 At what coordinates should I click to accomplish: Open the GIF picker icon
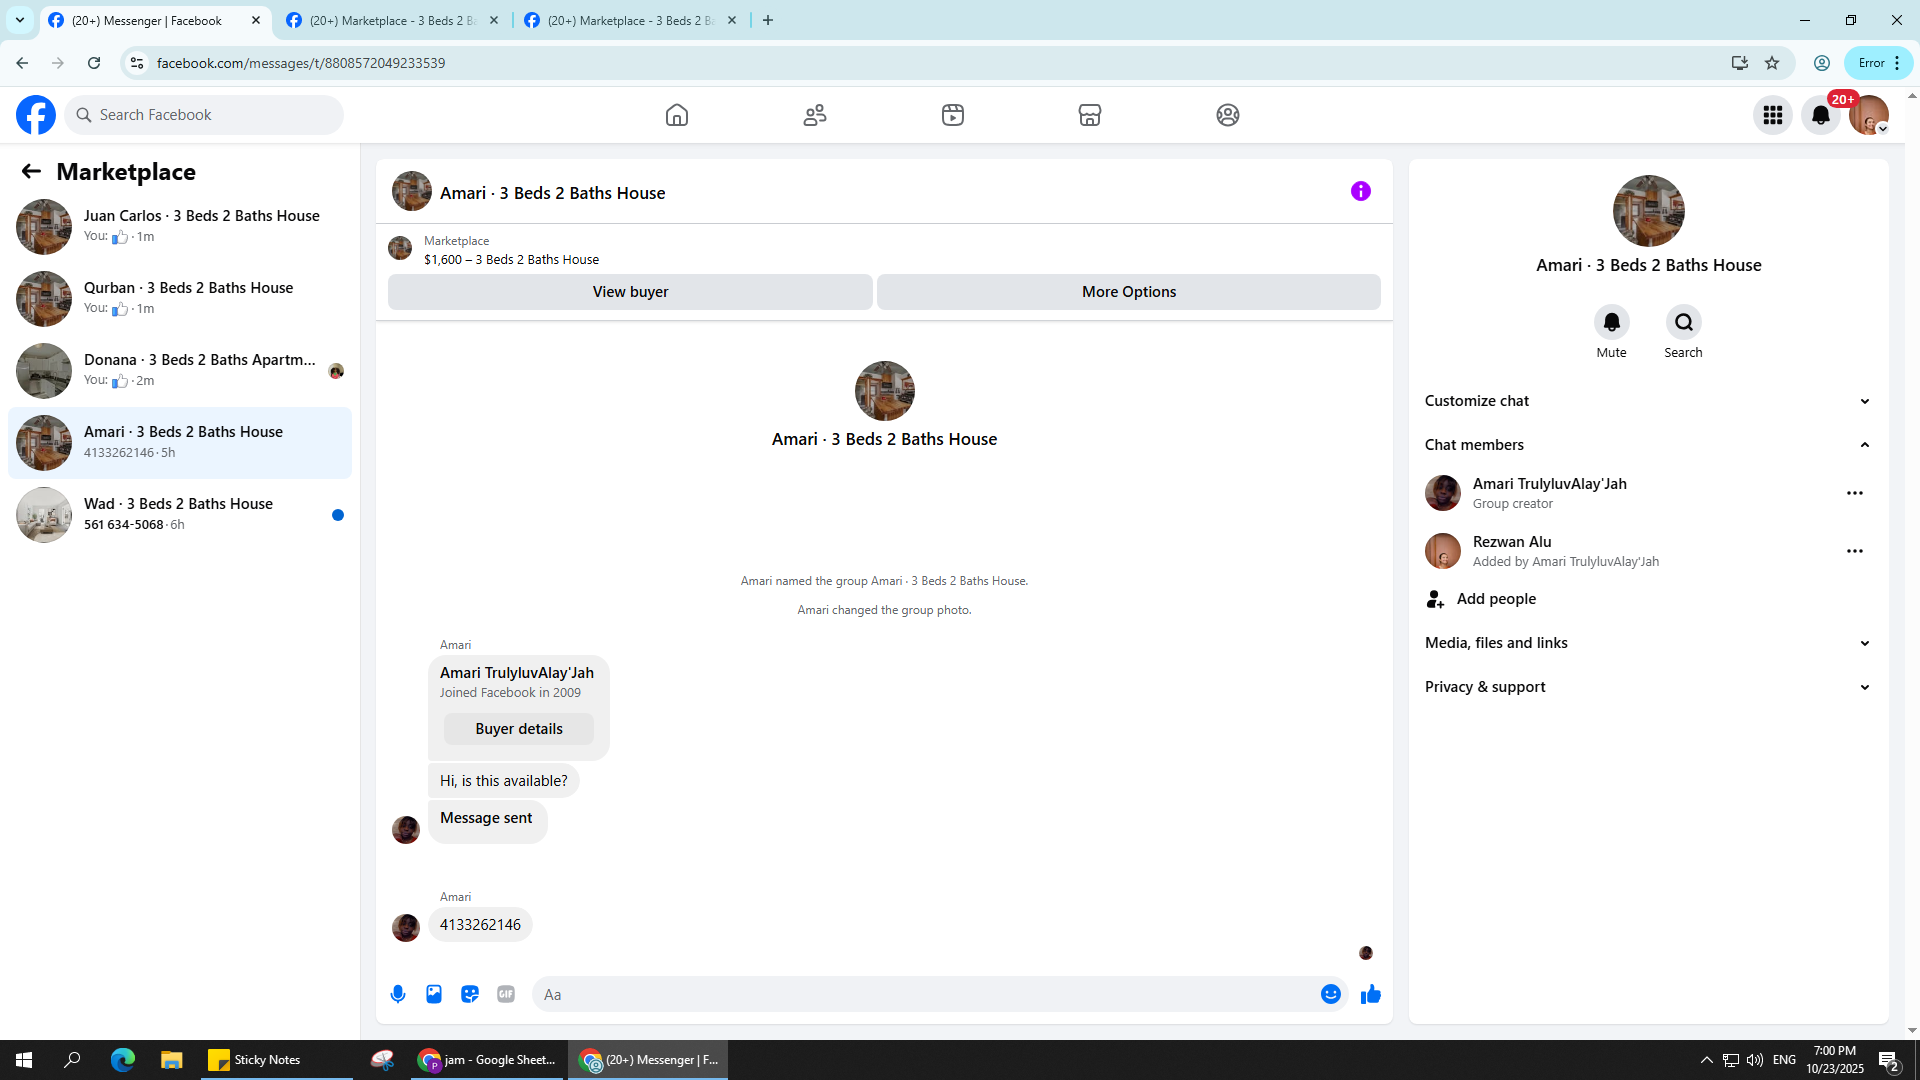click(x=506, y=994)
